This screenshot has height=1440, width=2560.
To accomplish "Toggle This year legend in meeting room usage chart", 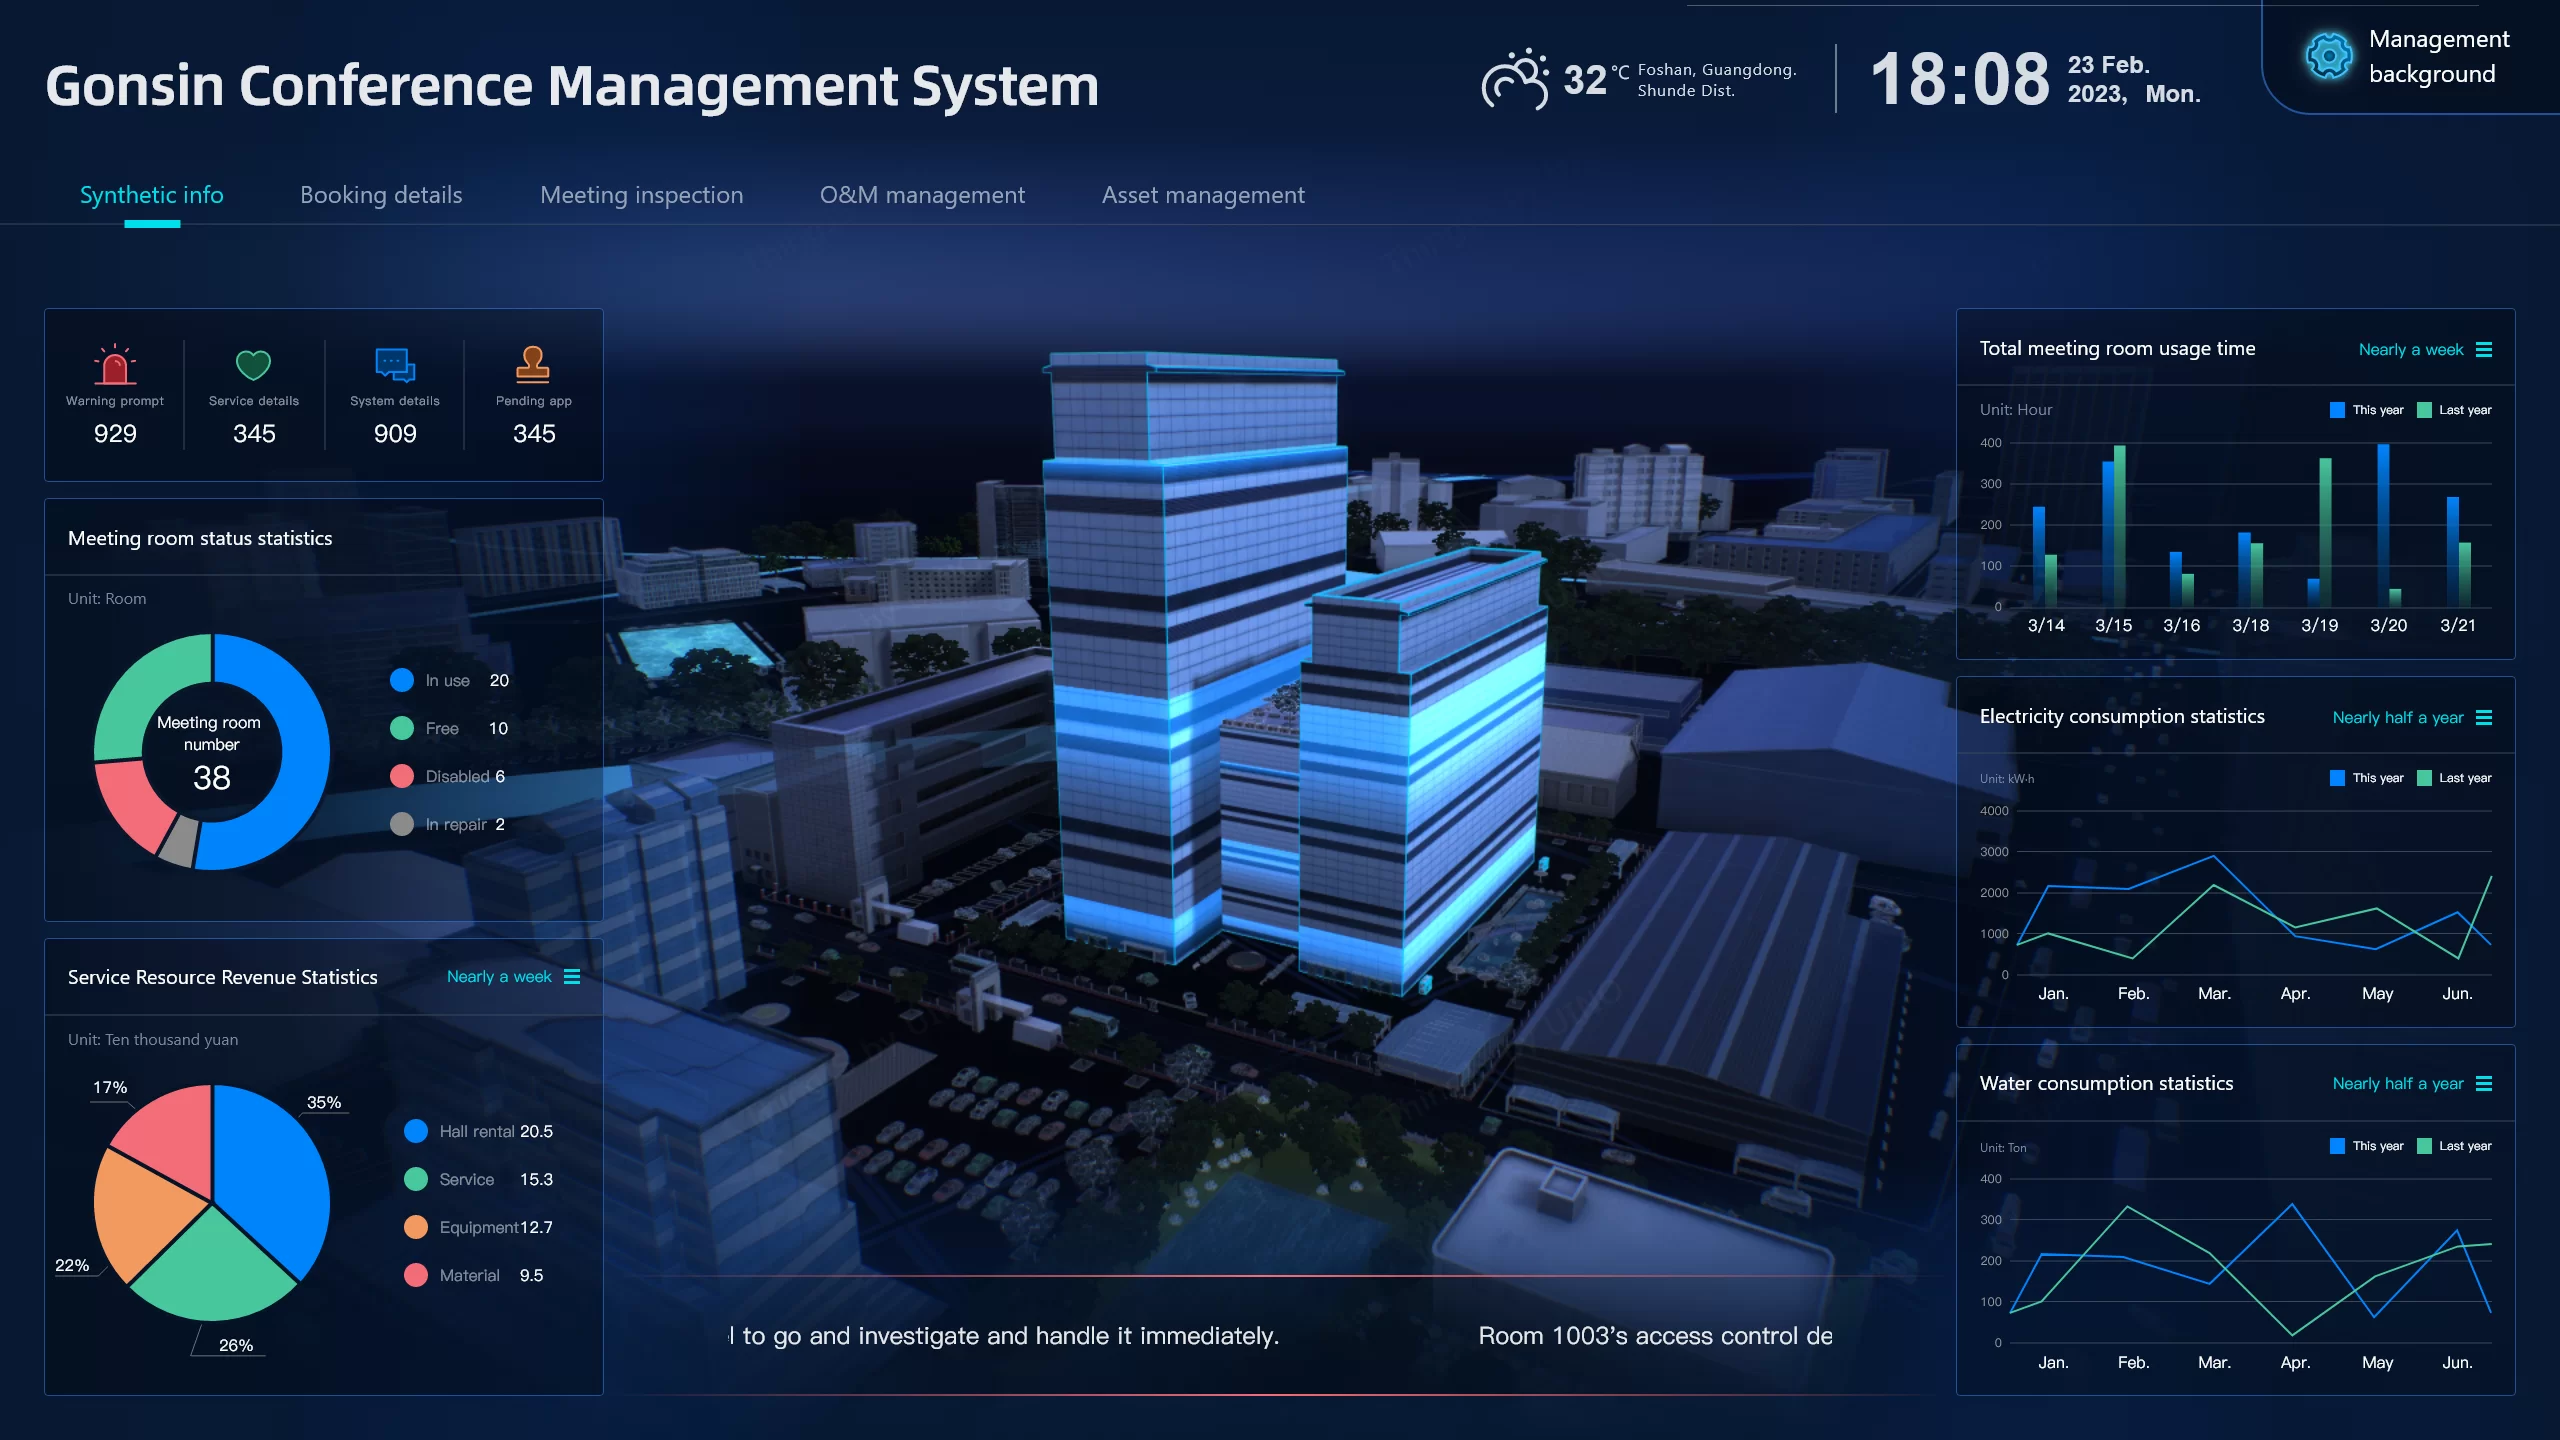I will (x=2367, y=410).
